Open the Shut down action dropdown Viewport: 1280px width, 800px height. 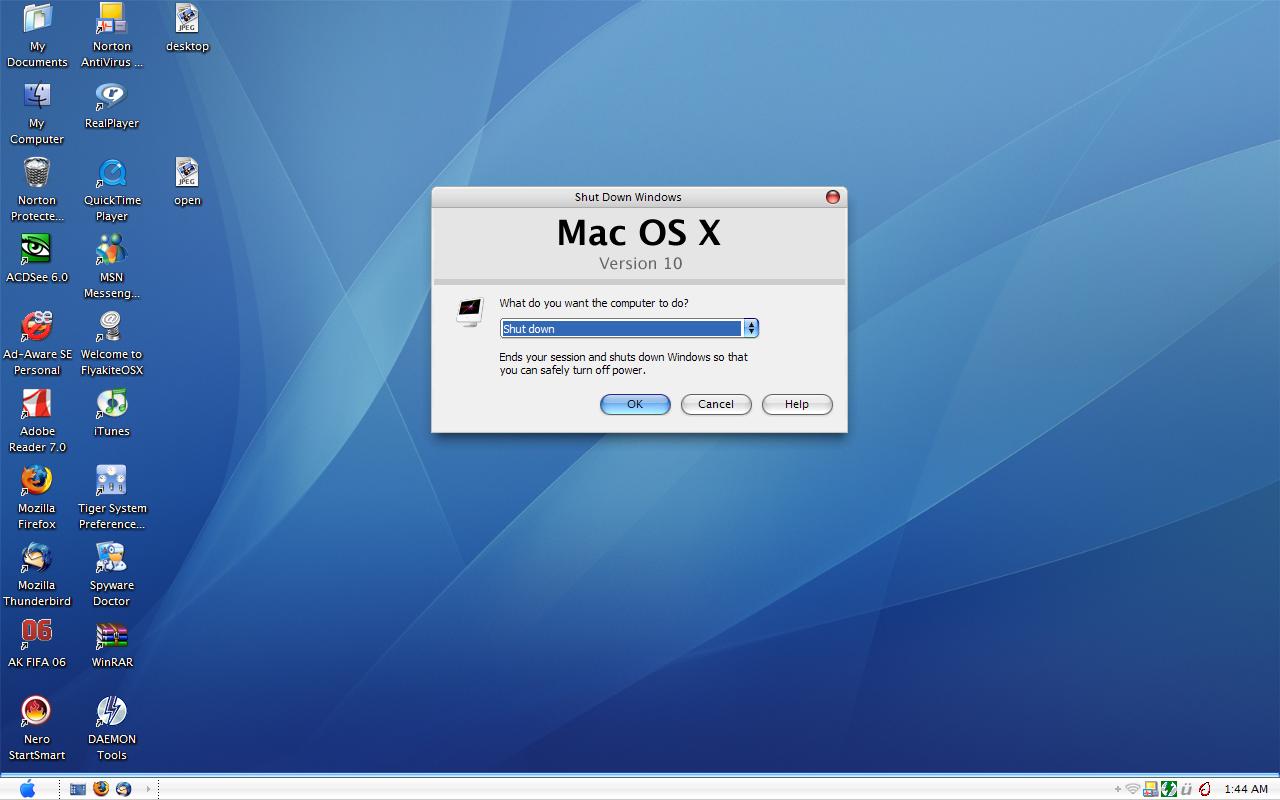[x=629, y=328]
